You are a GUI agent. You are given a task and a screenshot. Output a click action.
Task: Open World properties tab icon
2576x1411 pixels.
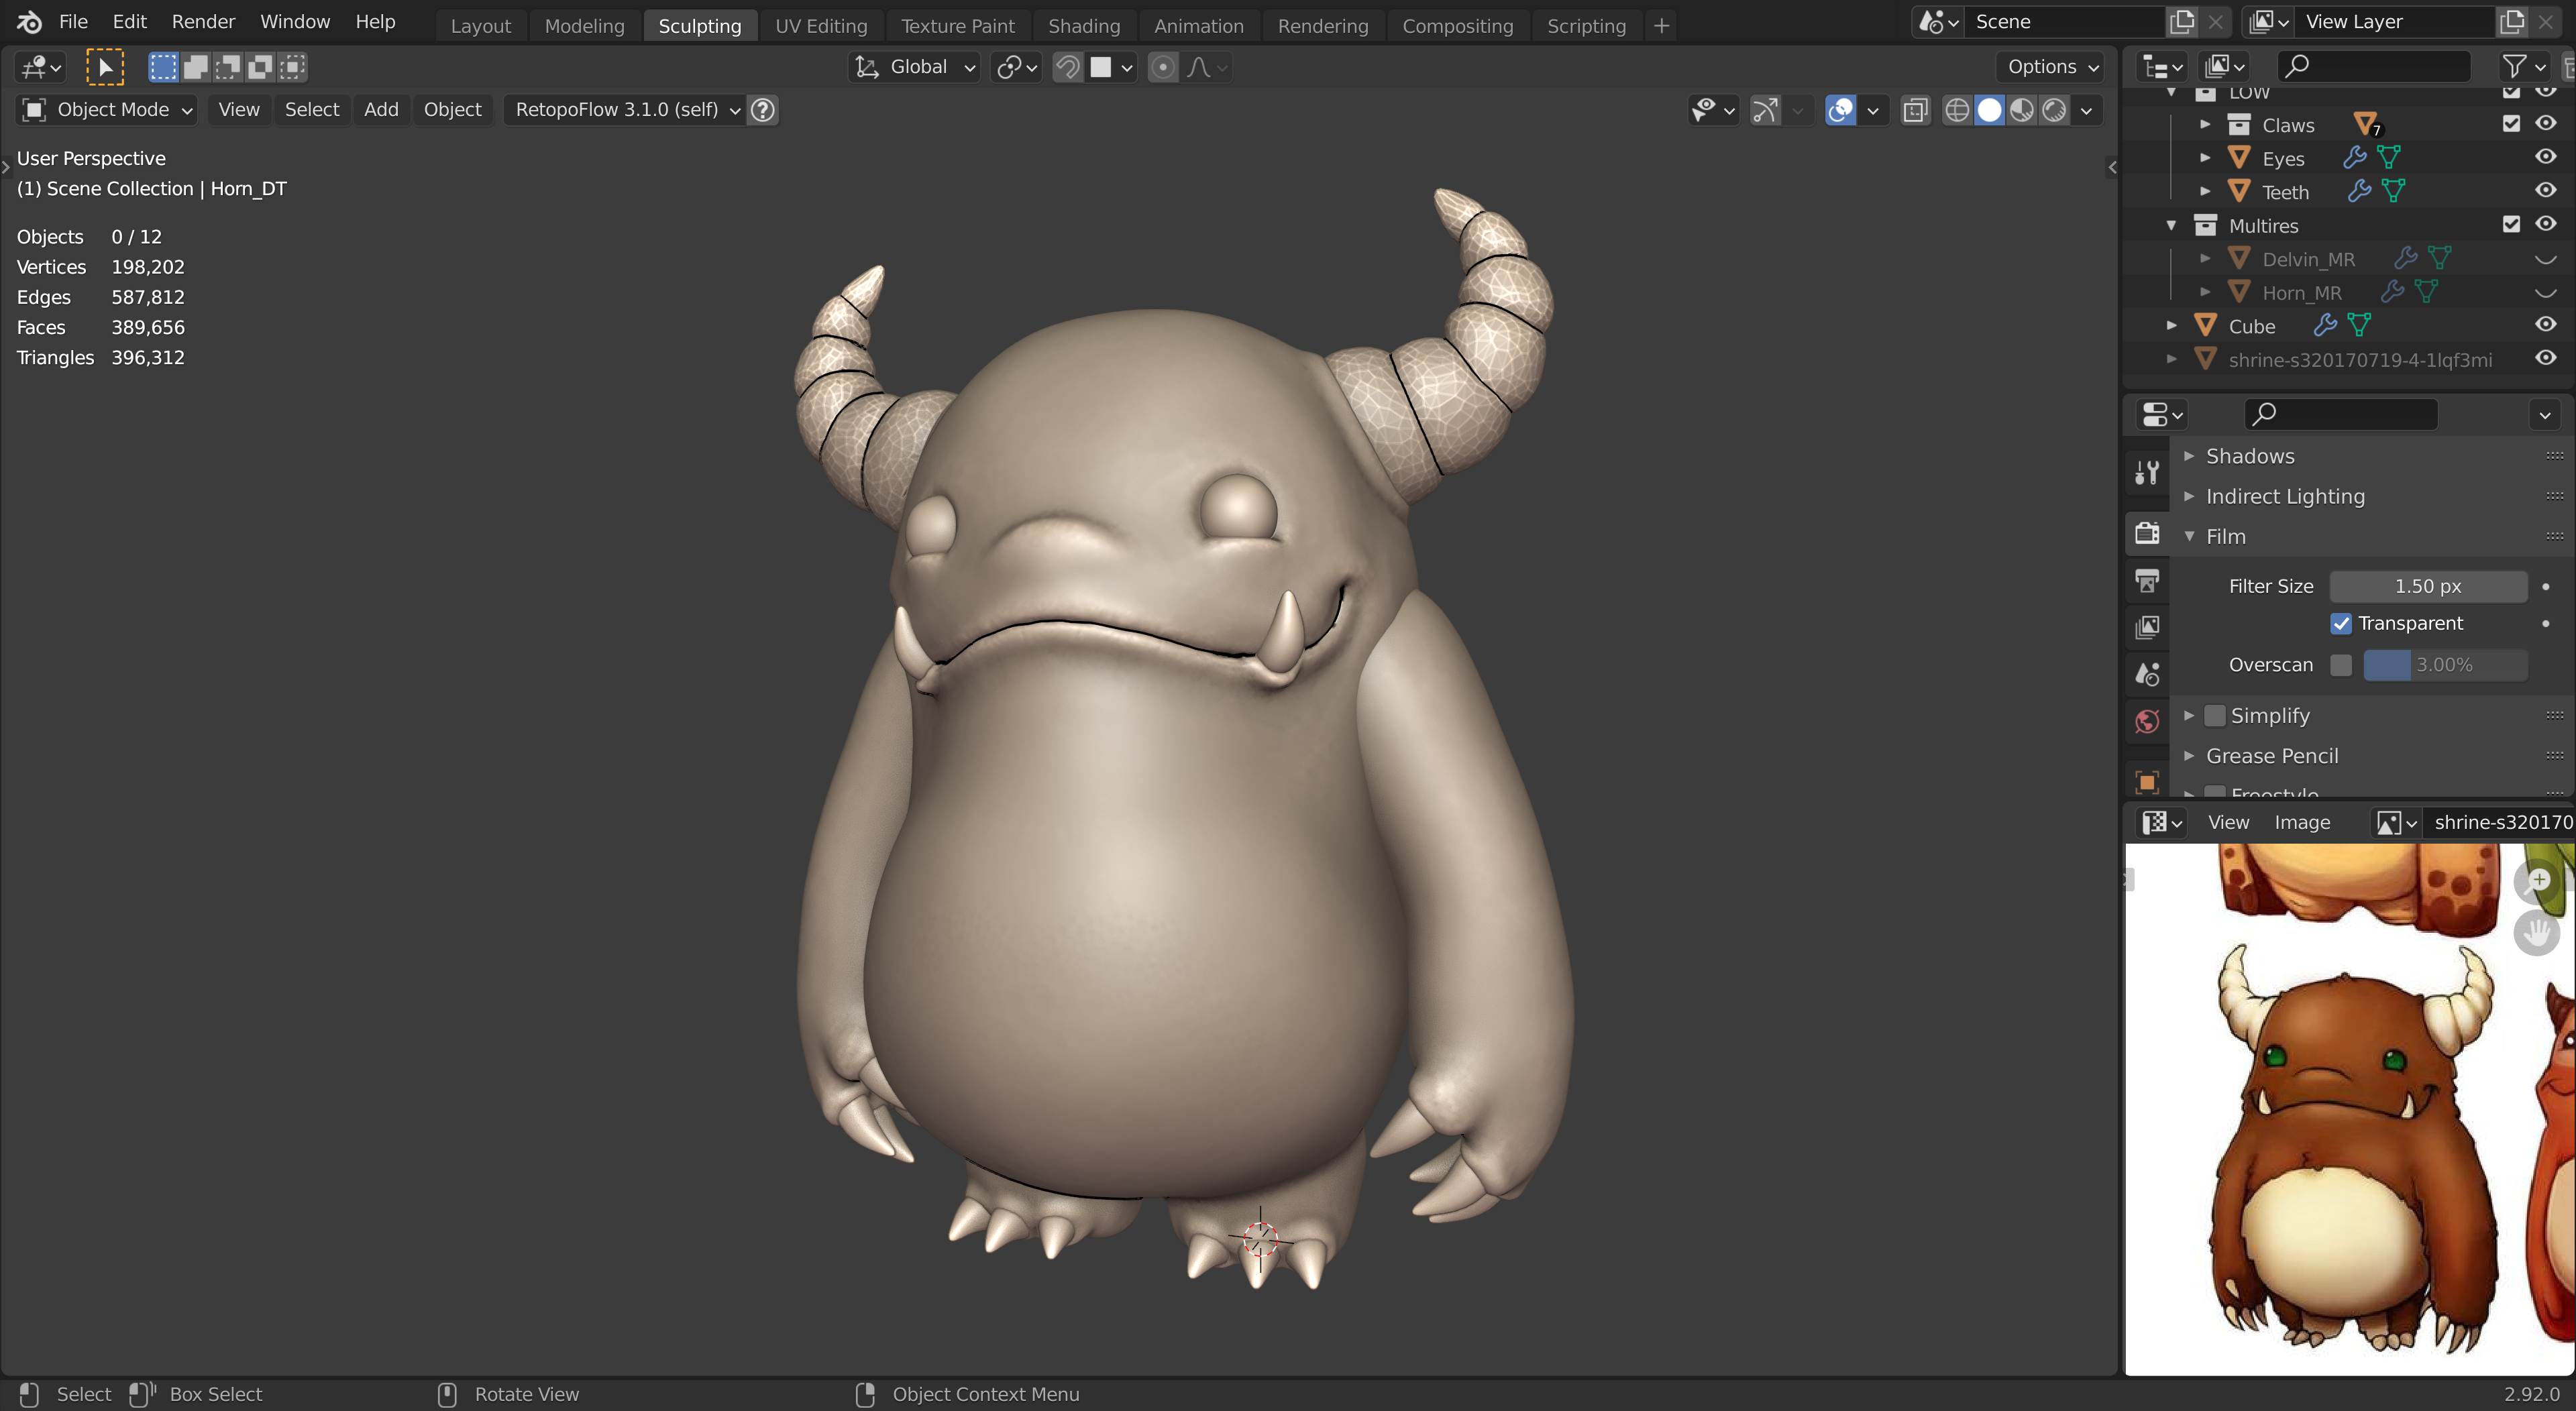[x=2146, y=721]
